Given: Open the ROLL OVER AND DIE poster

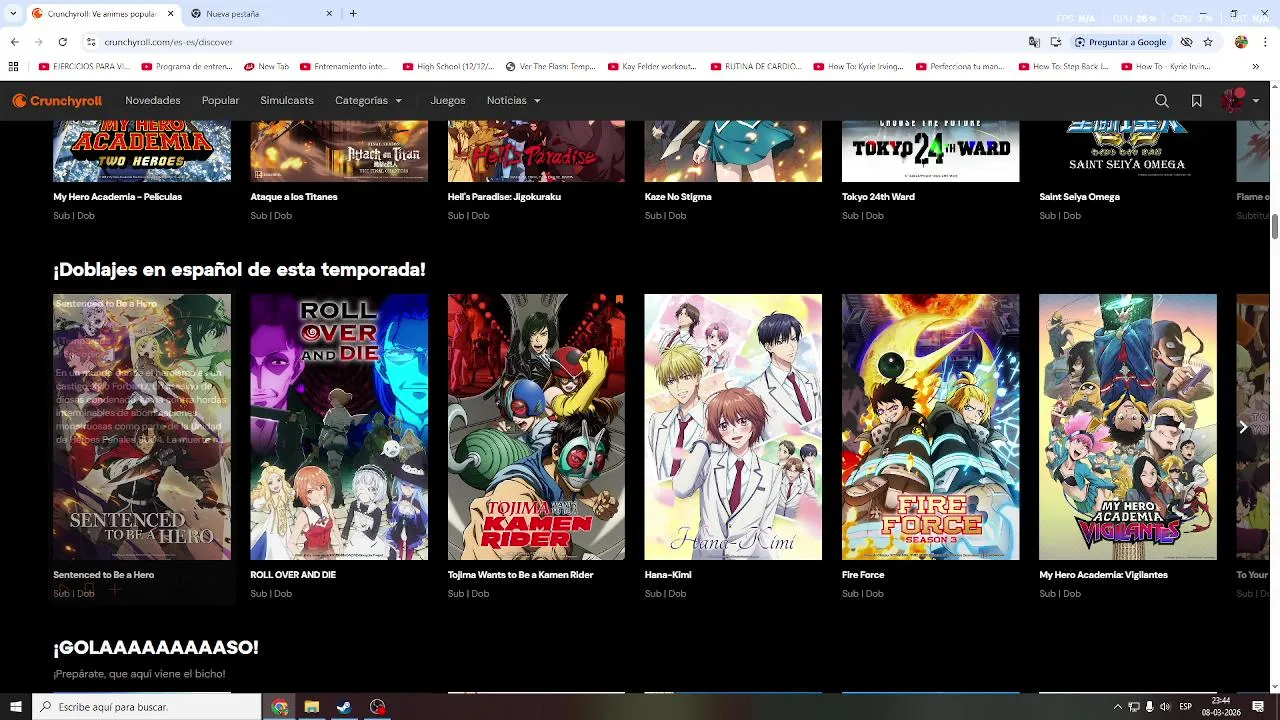Looking at the screenshot, I should pyautogui.click(x=339, y=427).
